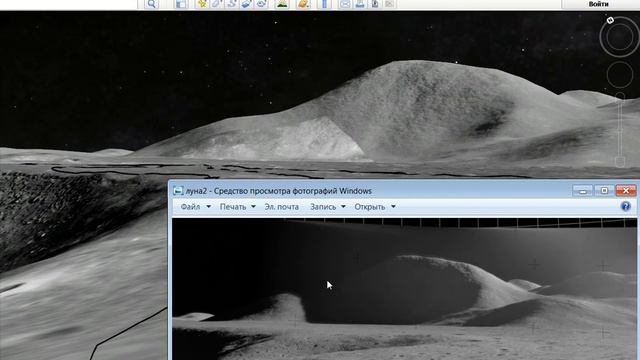
Task: Select the Add Path tool
Action: (232, 4)
